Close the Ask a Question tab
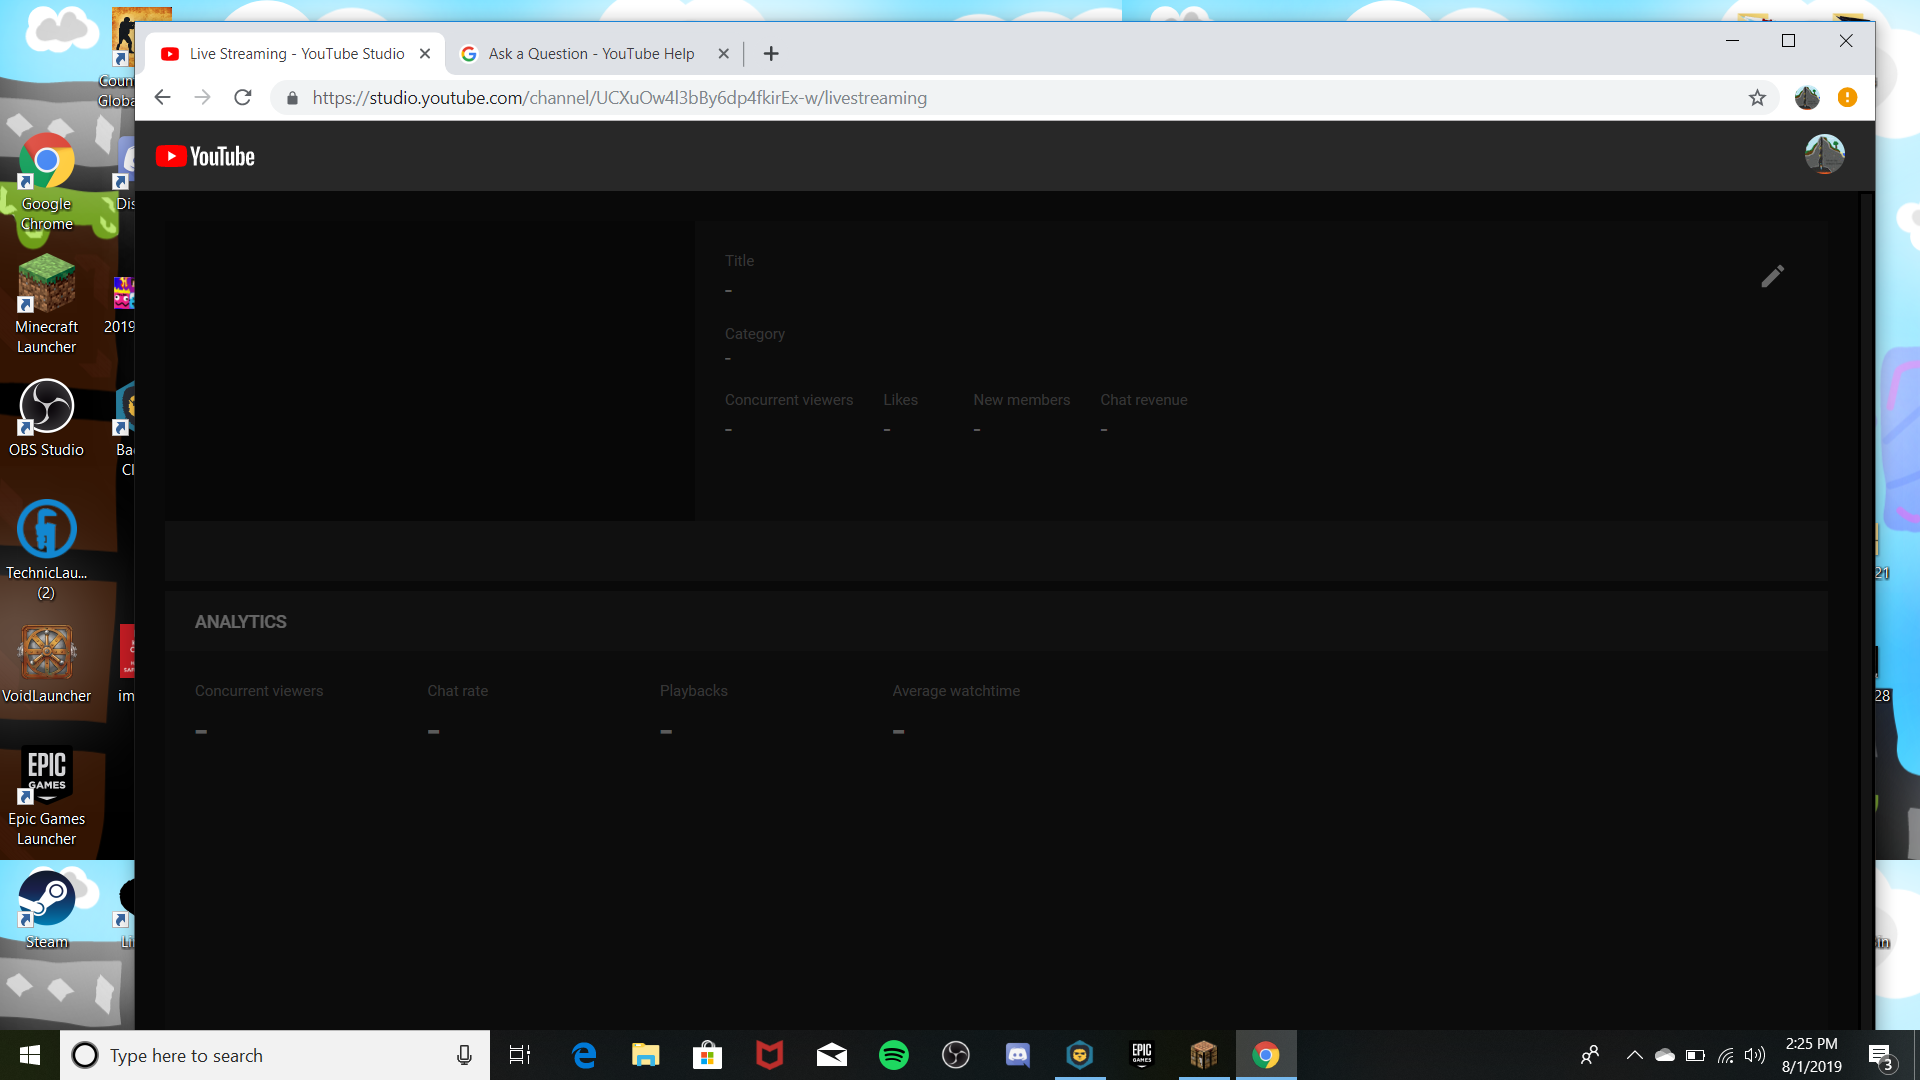1920x1080 pixels. coord(723,54)
